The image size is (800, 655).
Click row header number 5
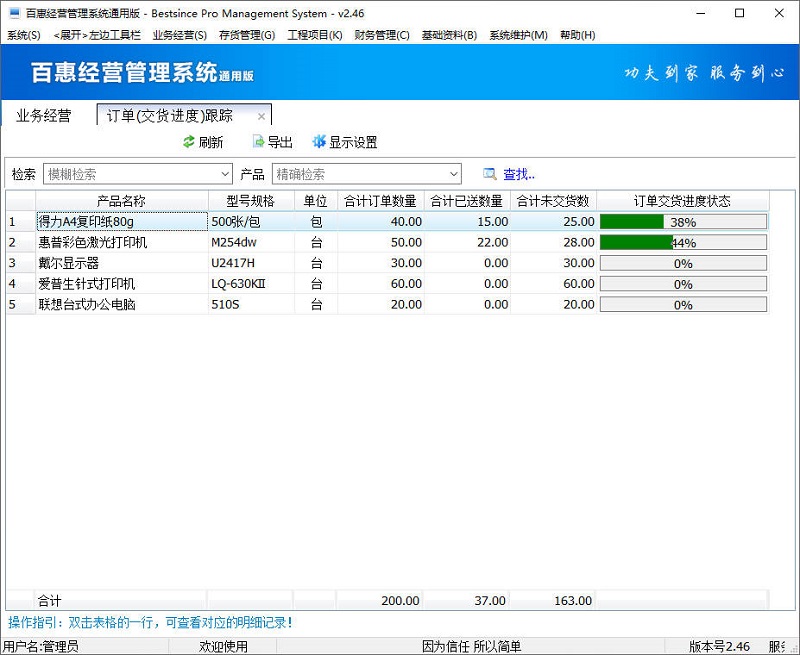click(20, 305)
